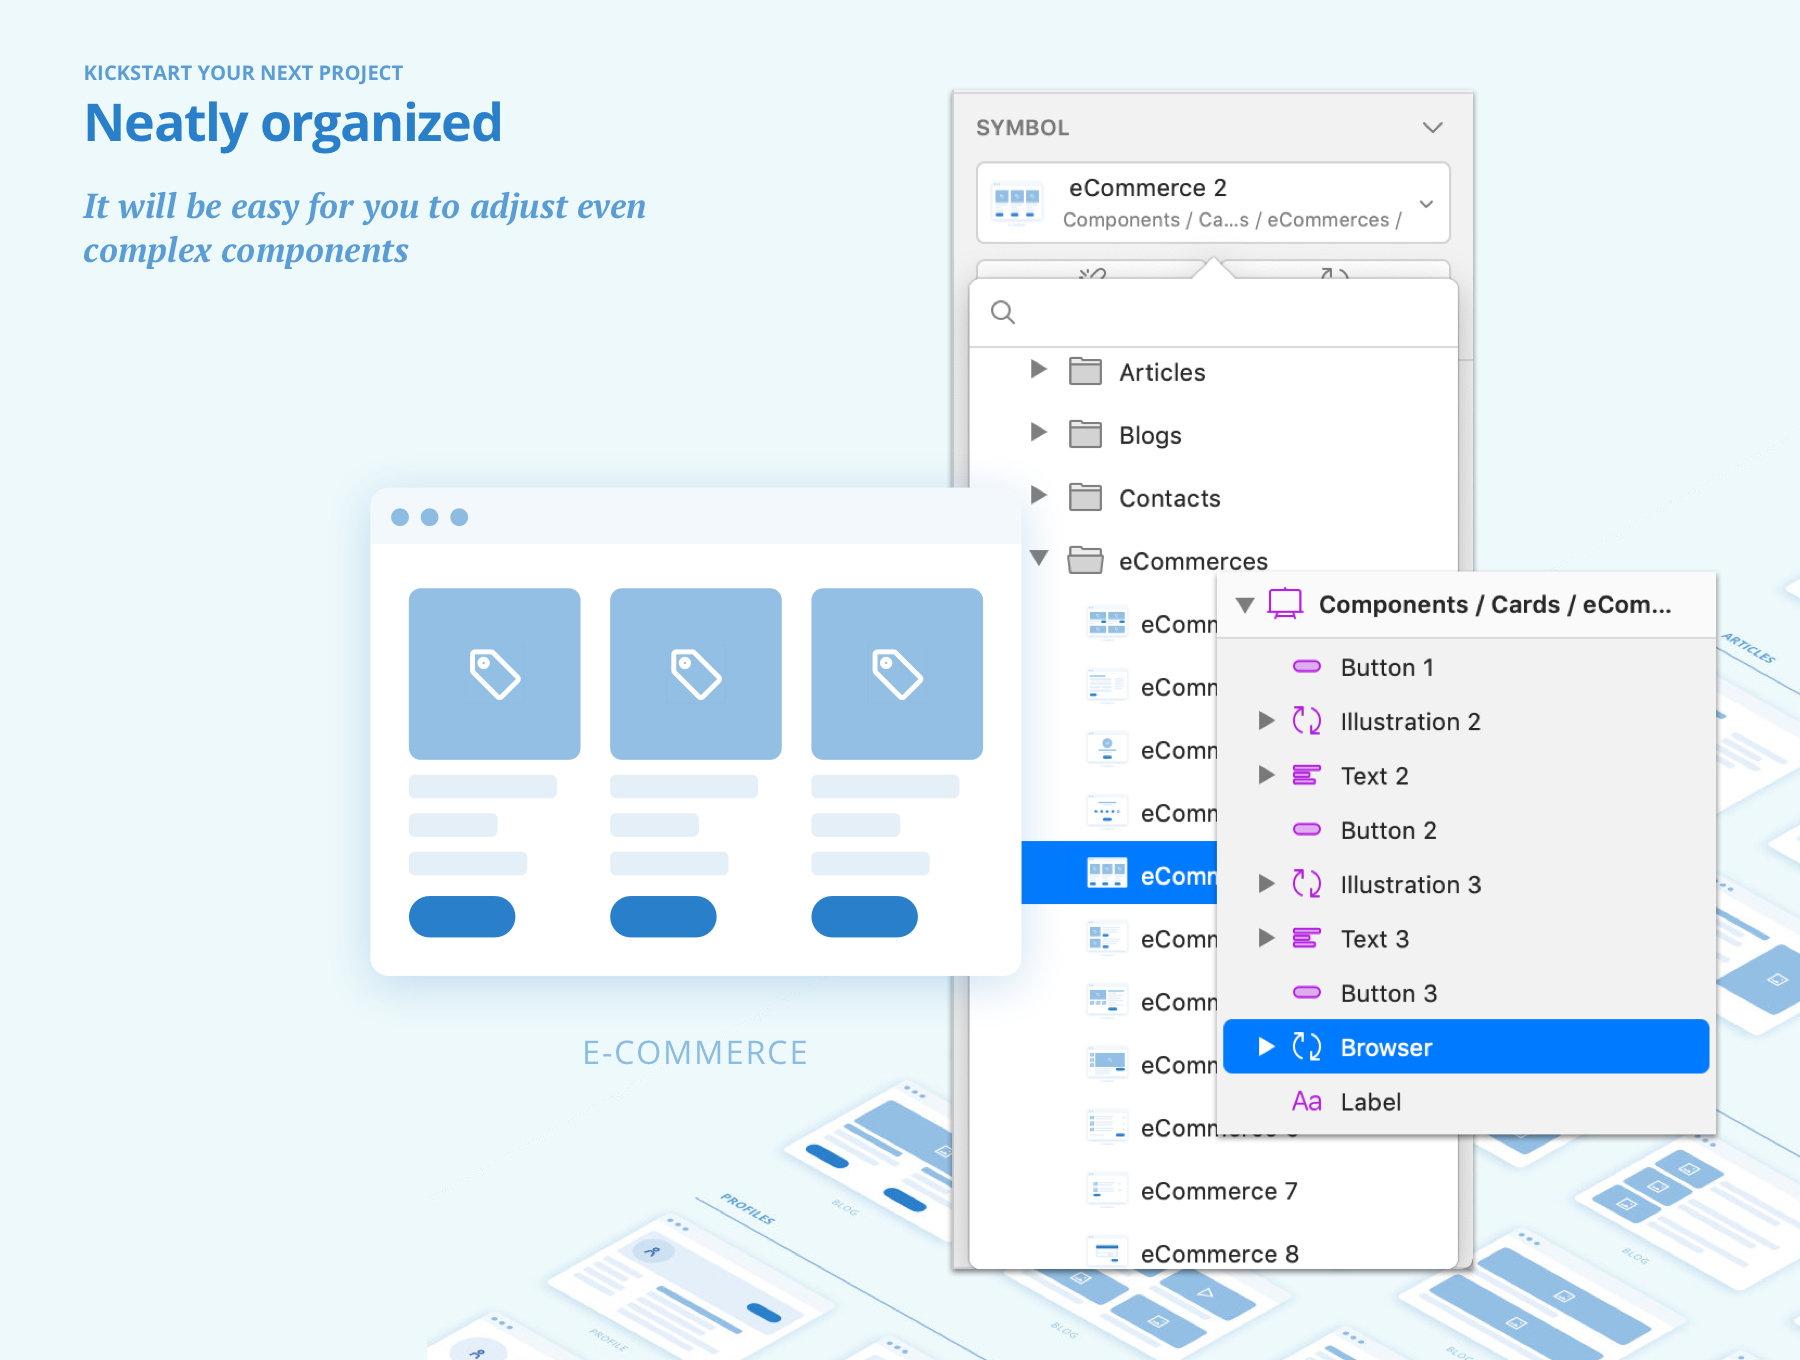Click the Blogs folder icon
Screen dimensions: 1800x1360
click(1085, 435)
